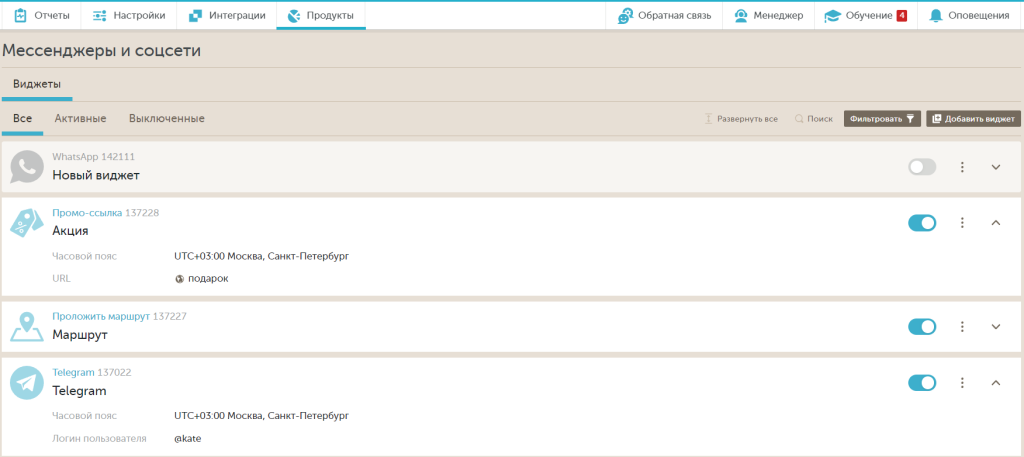Switch to the Выключенные tab

[x=167, y=119]
